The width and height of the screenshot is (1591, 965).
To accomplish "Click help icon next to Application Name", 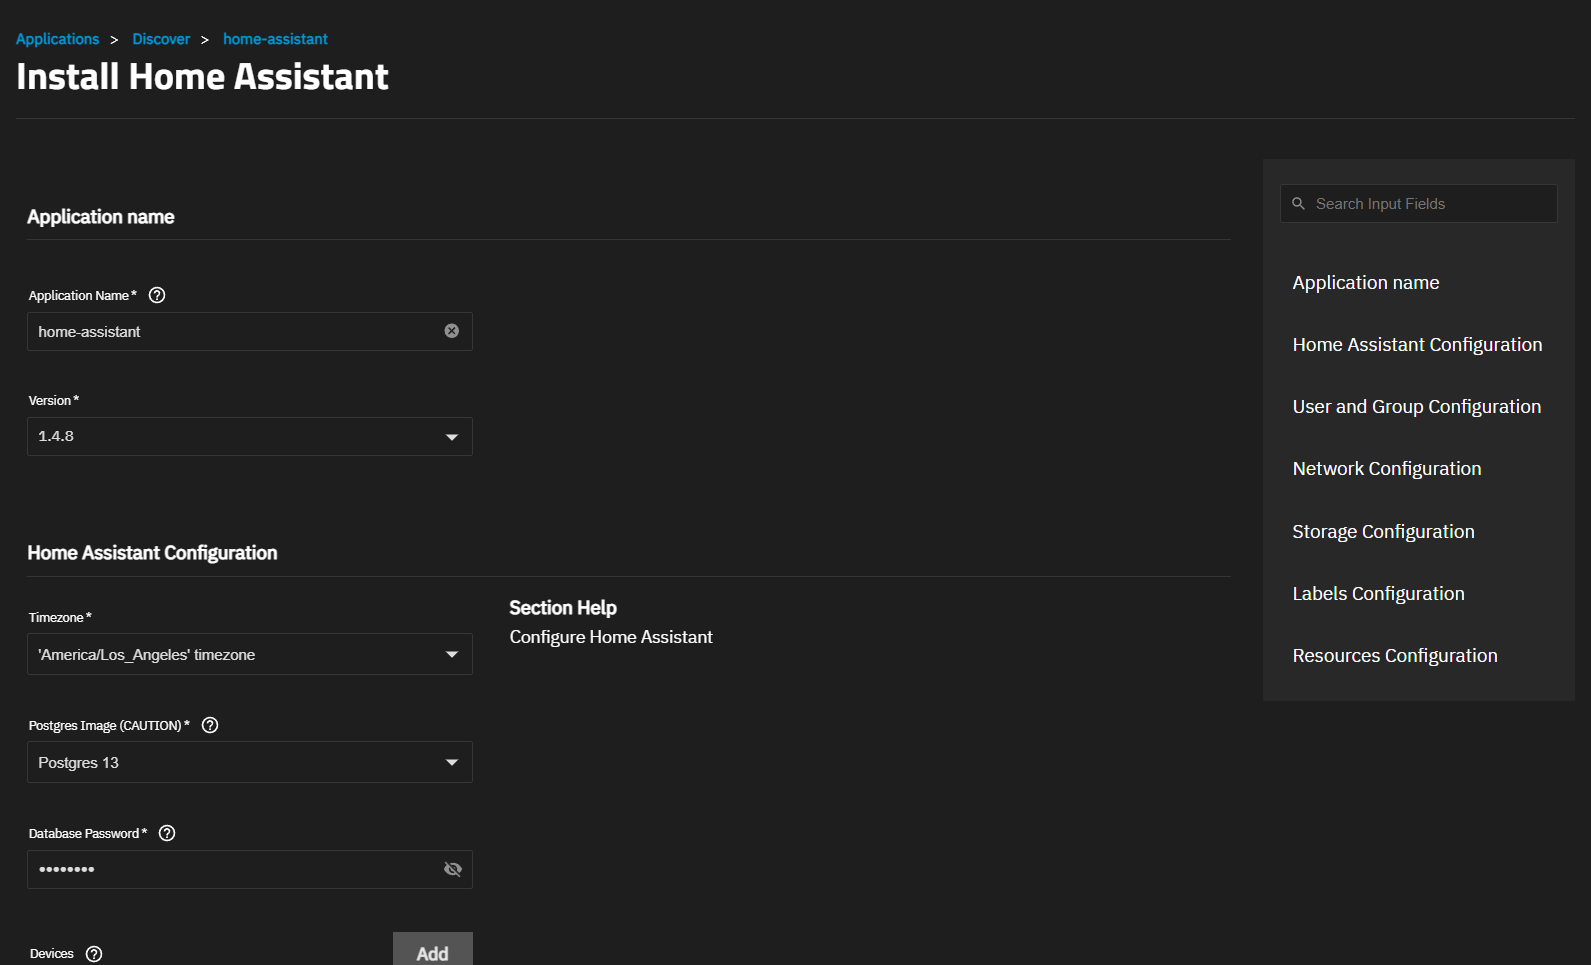I will point(157,295).
